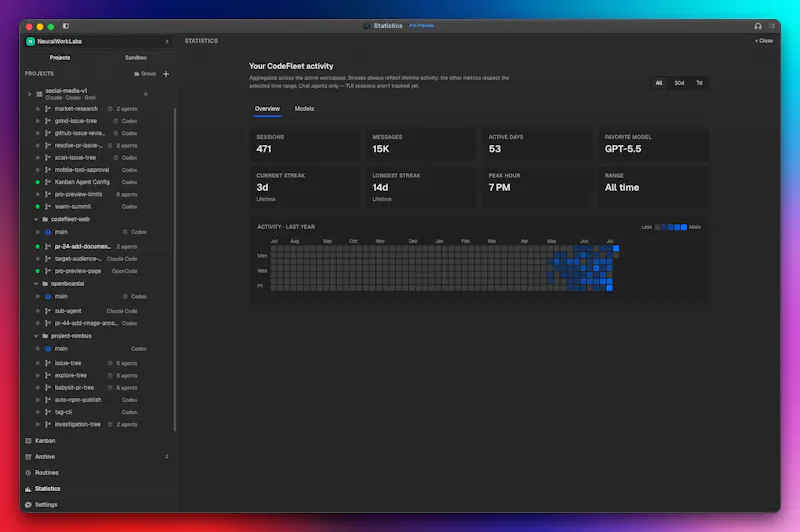Switch to the Sandbox tab
Viewport: 800px width, 532px height.
point(136,58)
